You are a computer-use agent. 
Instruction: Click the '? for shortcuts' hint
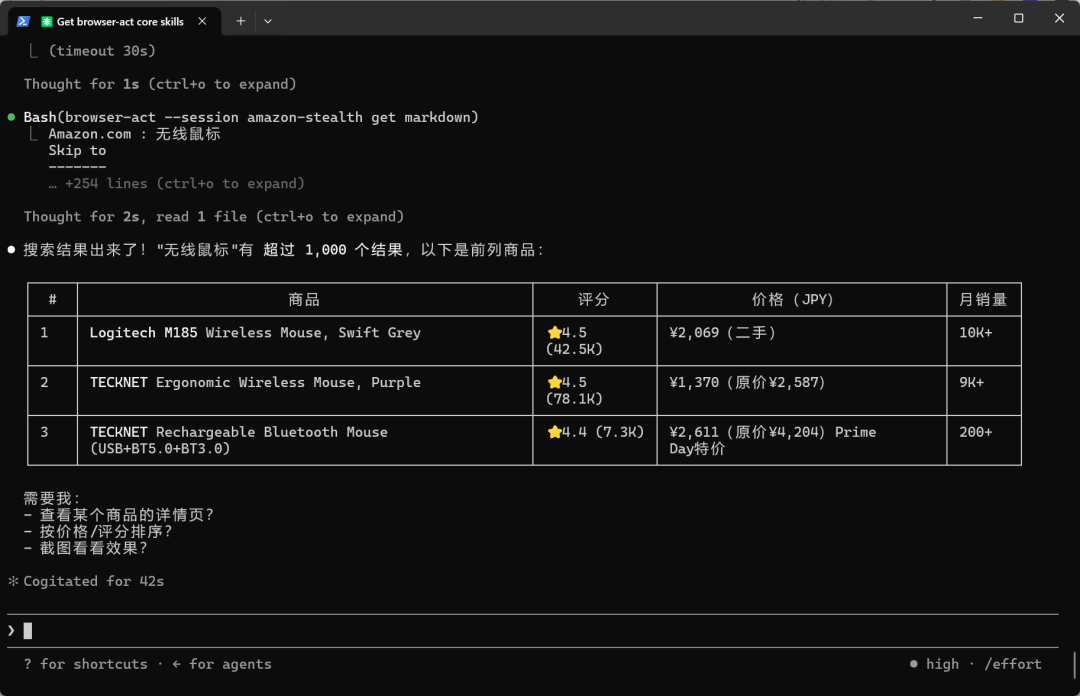pos(85,664)
